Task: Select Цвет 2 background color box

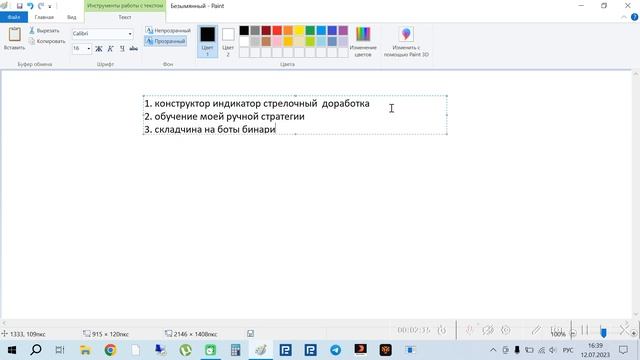Action: (x=228, y=41)
